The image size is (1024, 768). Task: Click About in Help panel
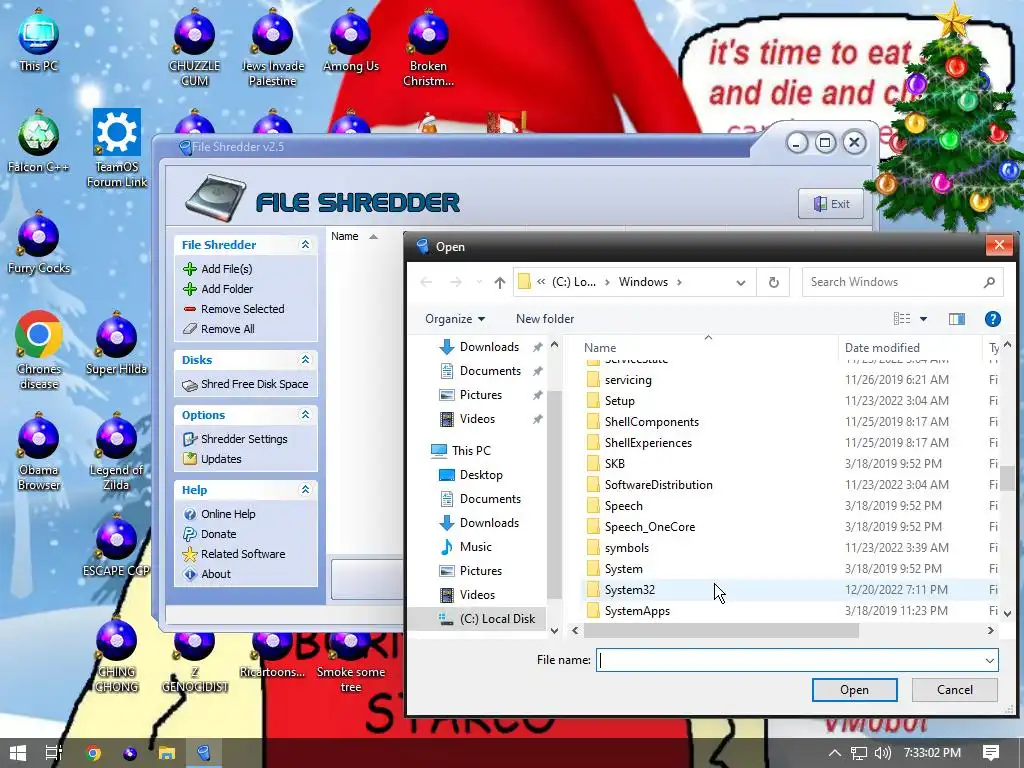[208, 574]
